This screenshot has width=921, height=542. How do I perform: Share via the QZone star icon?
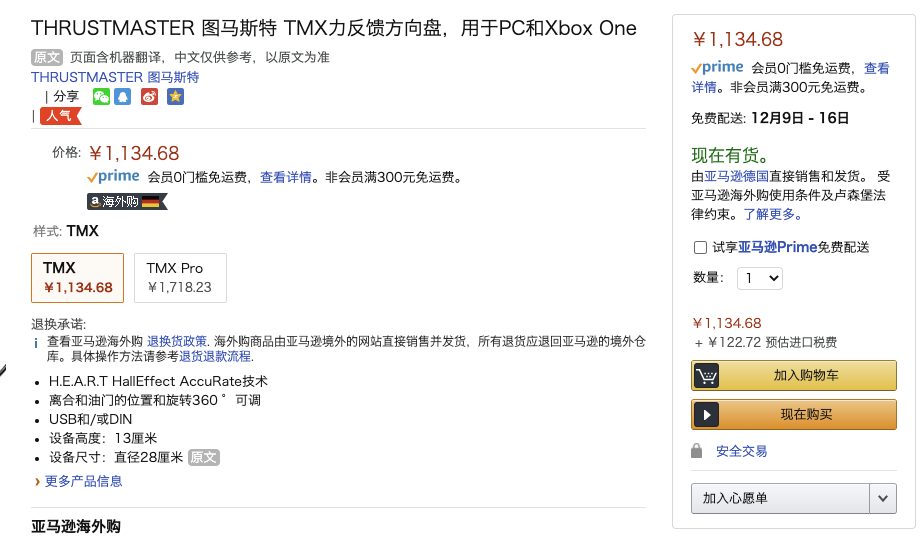point(175,97)
